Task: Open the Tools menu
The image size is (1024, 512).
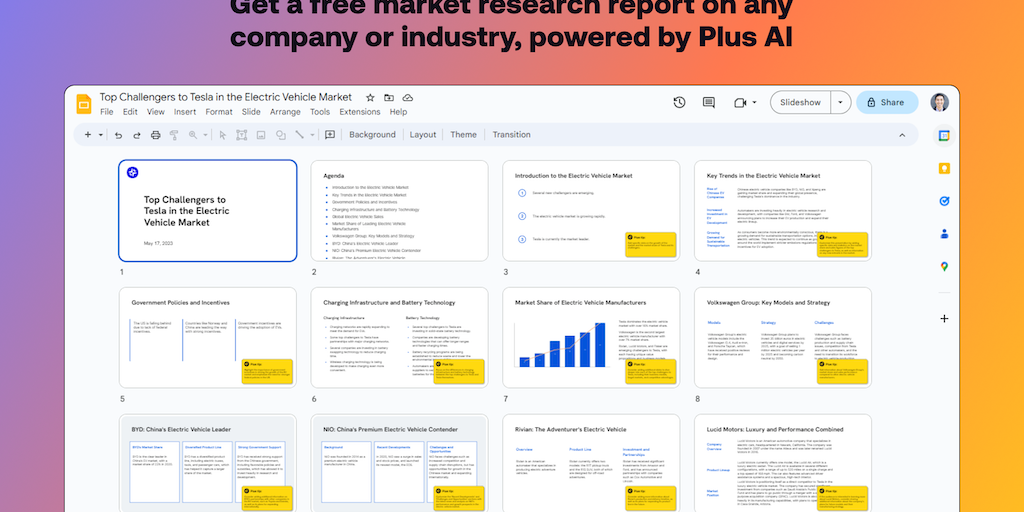Action: click(x=320, y=112)
